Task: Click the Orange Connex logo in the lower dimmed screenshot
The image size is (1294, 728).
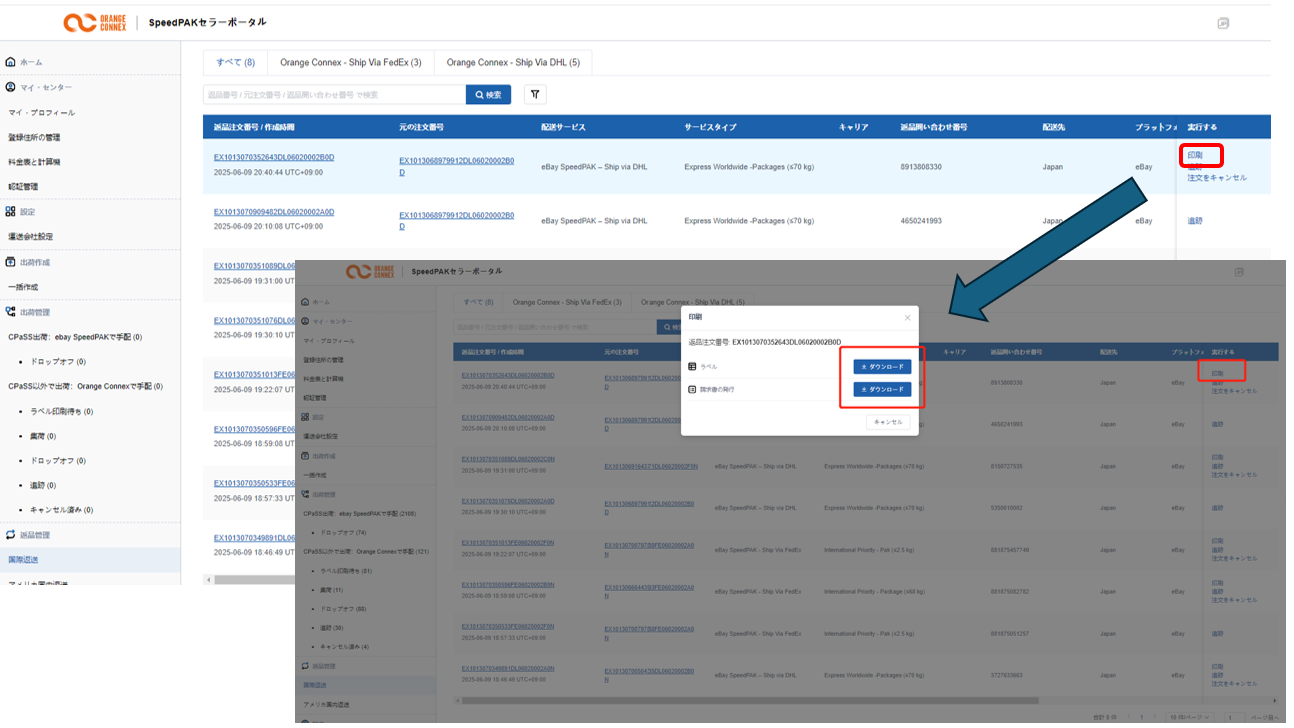Action: pos(371,272)
